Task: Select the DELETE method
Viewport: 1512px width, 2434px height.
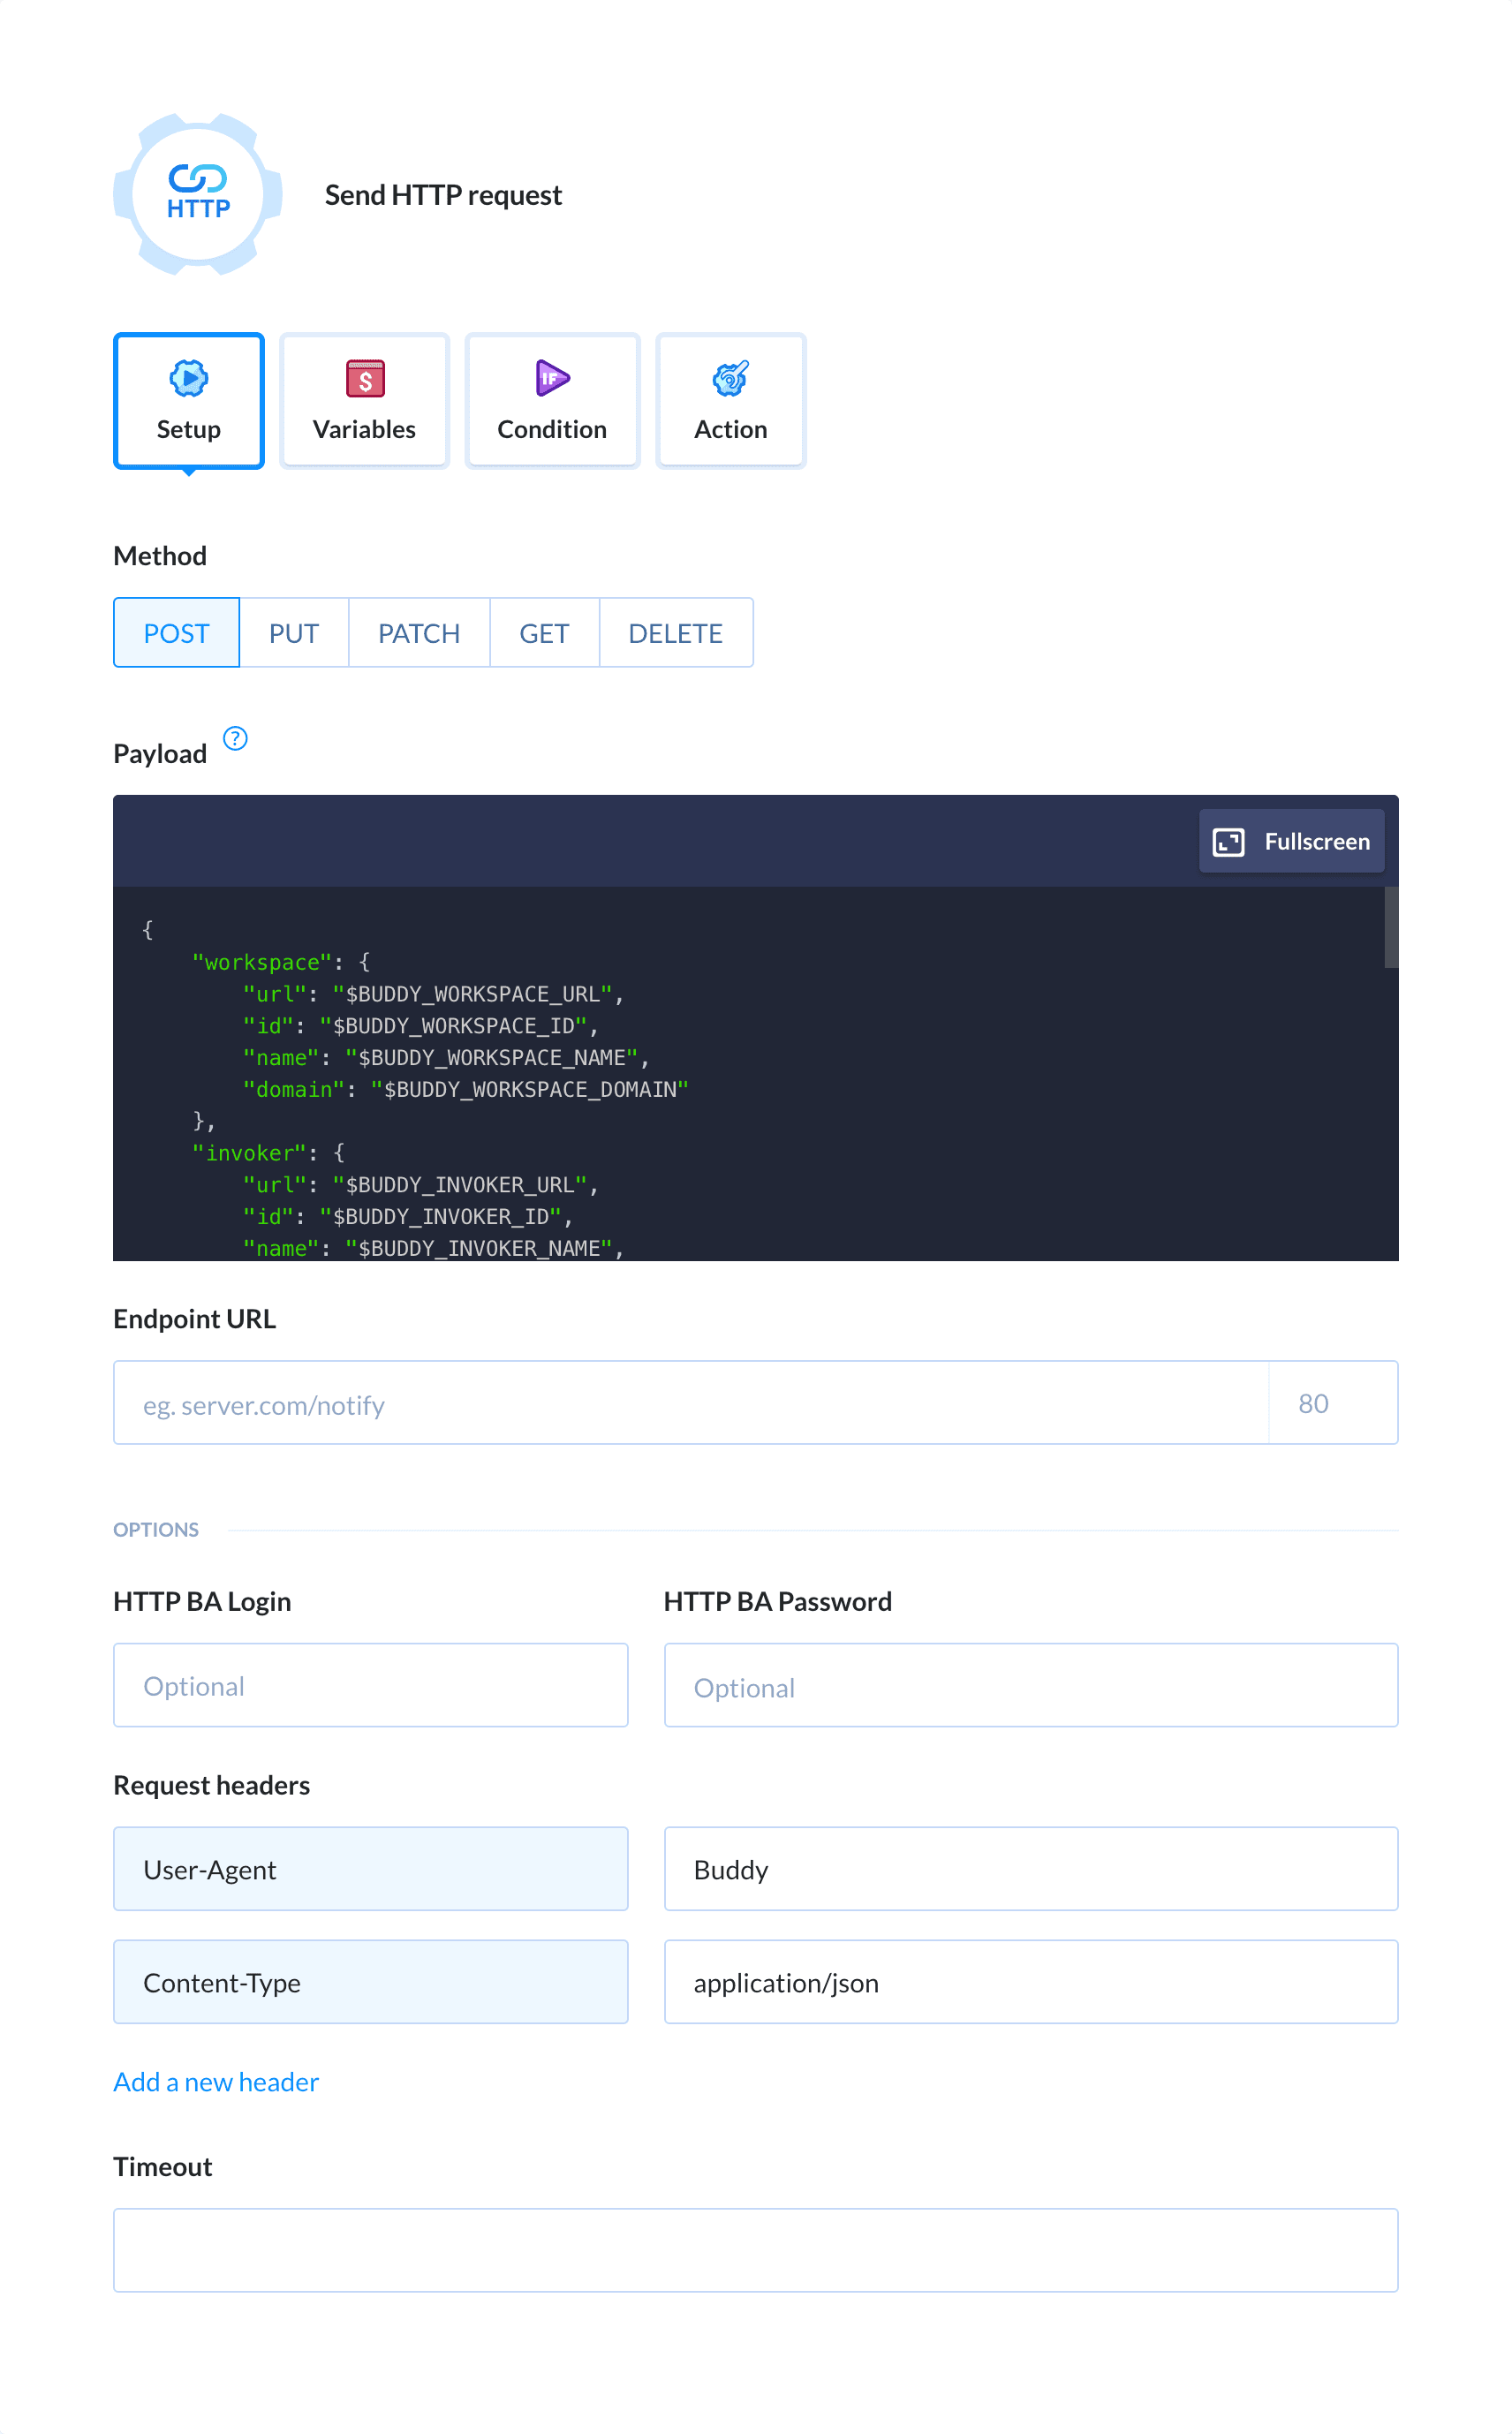Action: coord(675,632)
